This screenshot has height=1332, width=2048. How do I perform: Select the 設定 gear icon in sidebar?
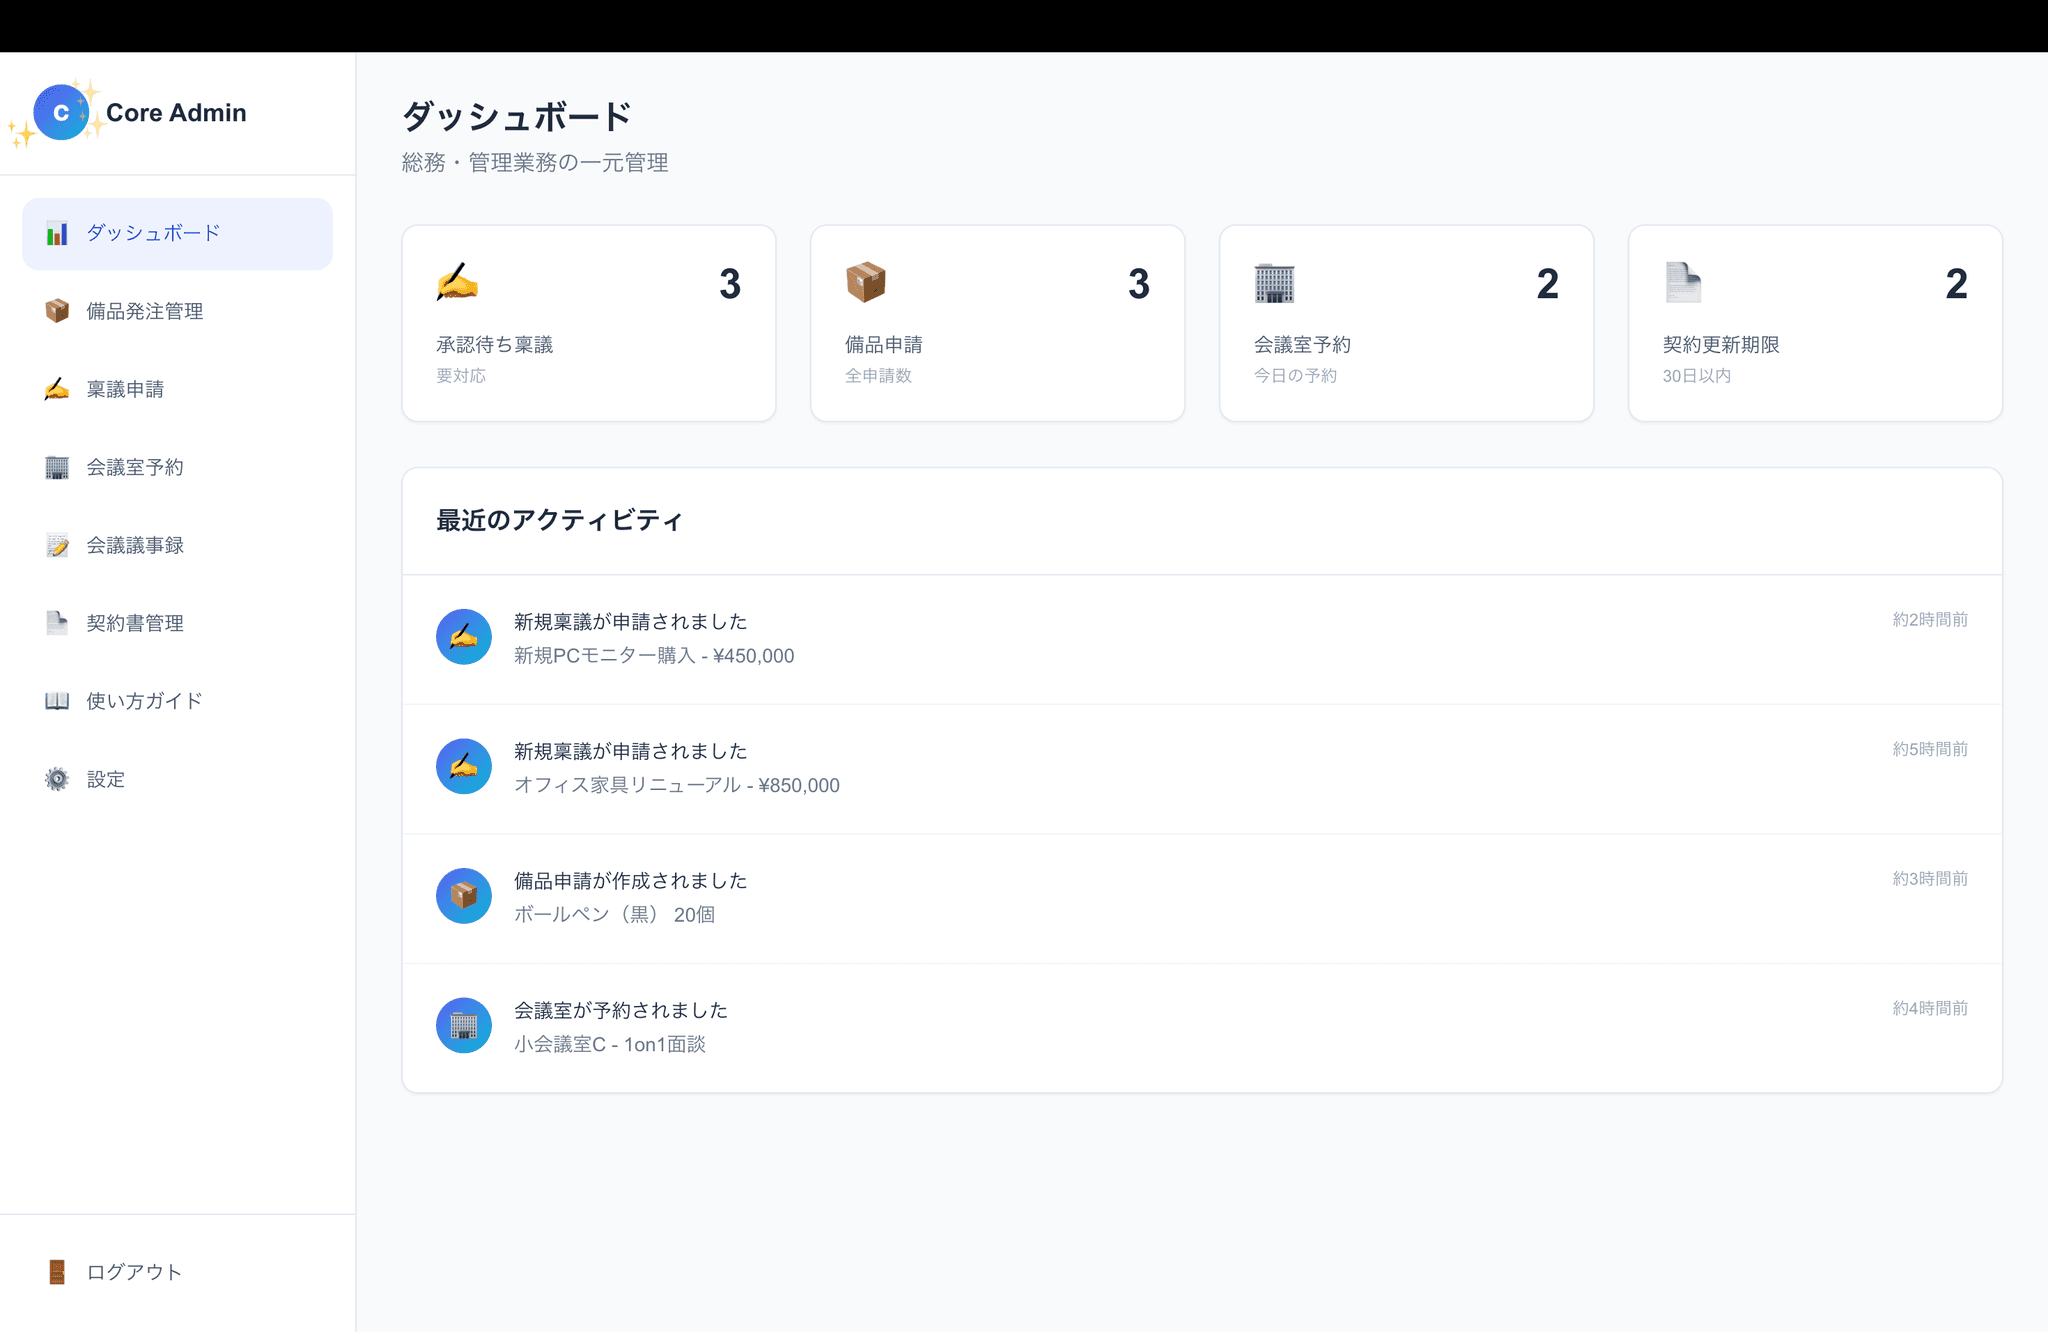tap(57, 779)
